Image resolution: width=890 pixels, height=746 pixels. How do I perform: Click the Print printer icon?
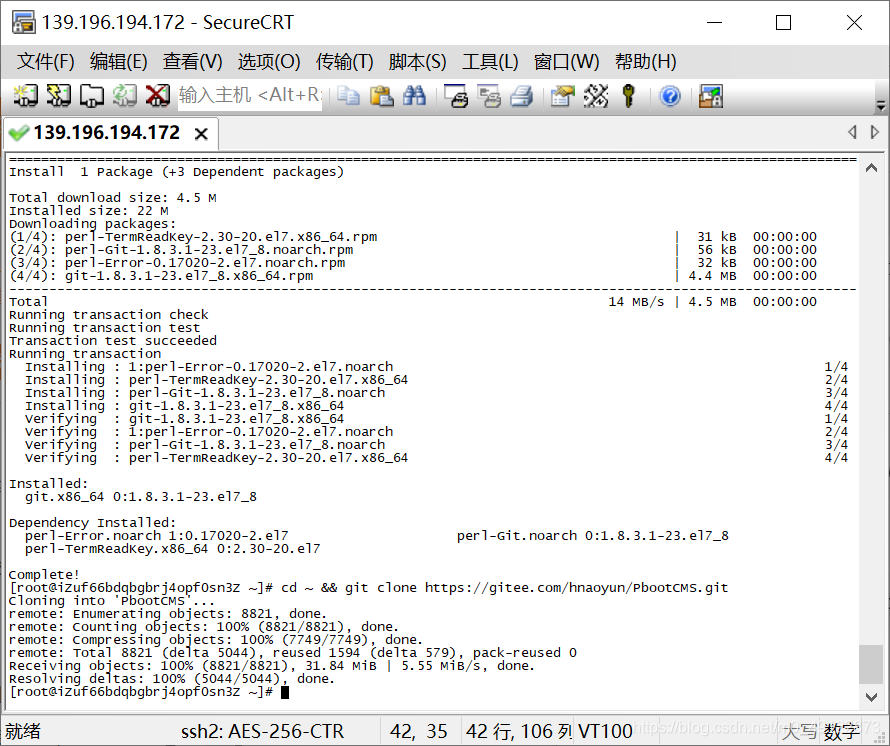click(522, 95)
